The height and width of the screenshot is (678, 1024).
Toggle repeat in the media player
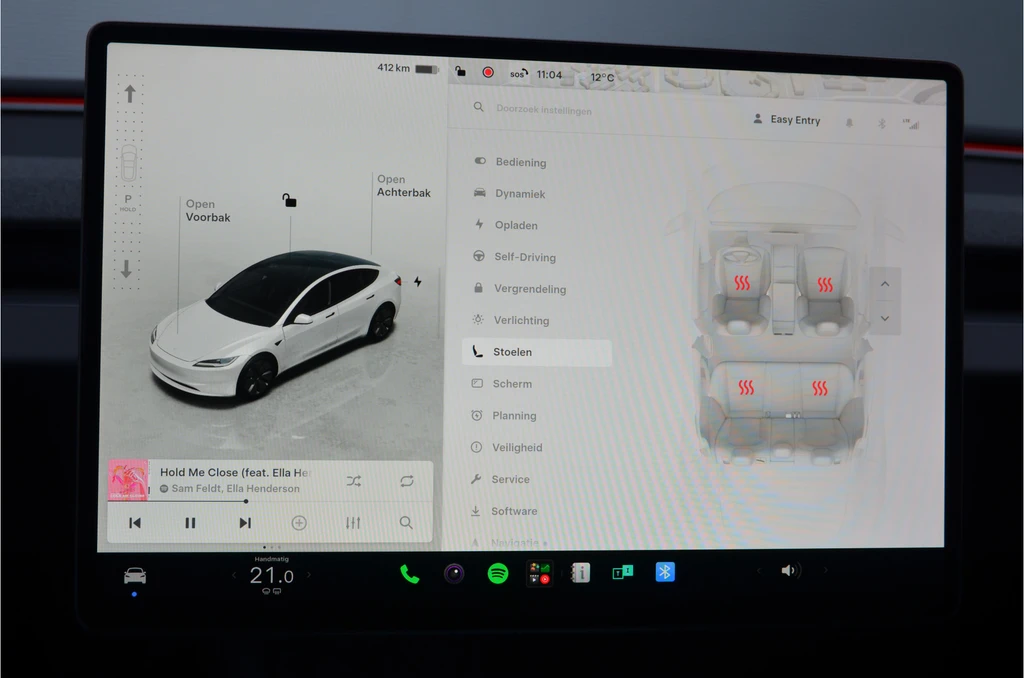(x=407, y=481)
